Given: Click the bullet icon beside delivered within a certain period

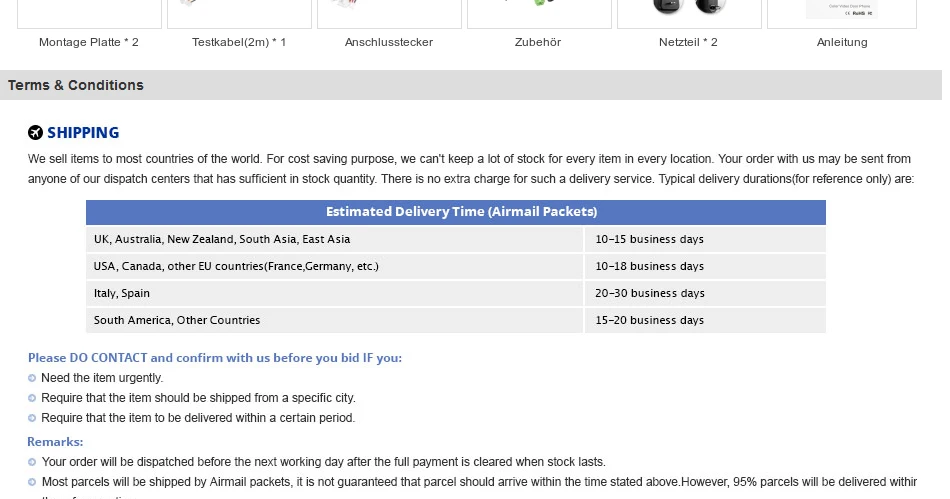Looking at the screenshot, I should 32,418.
